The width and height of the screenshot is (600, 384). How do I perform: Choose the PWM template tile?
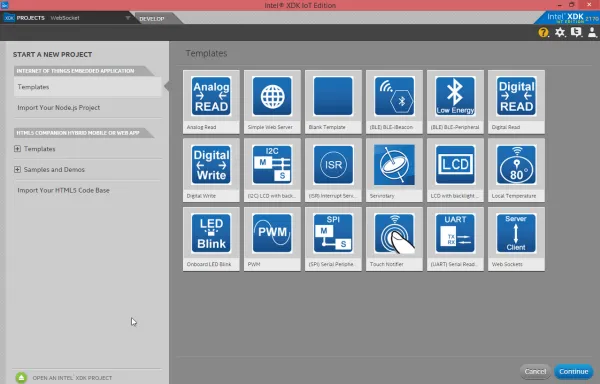[x=272, y=233]
